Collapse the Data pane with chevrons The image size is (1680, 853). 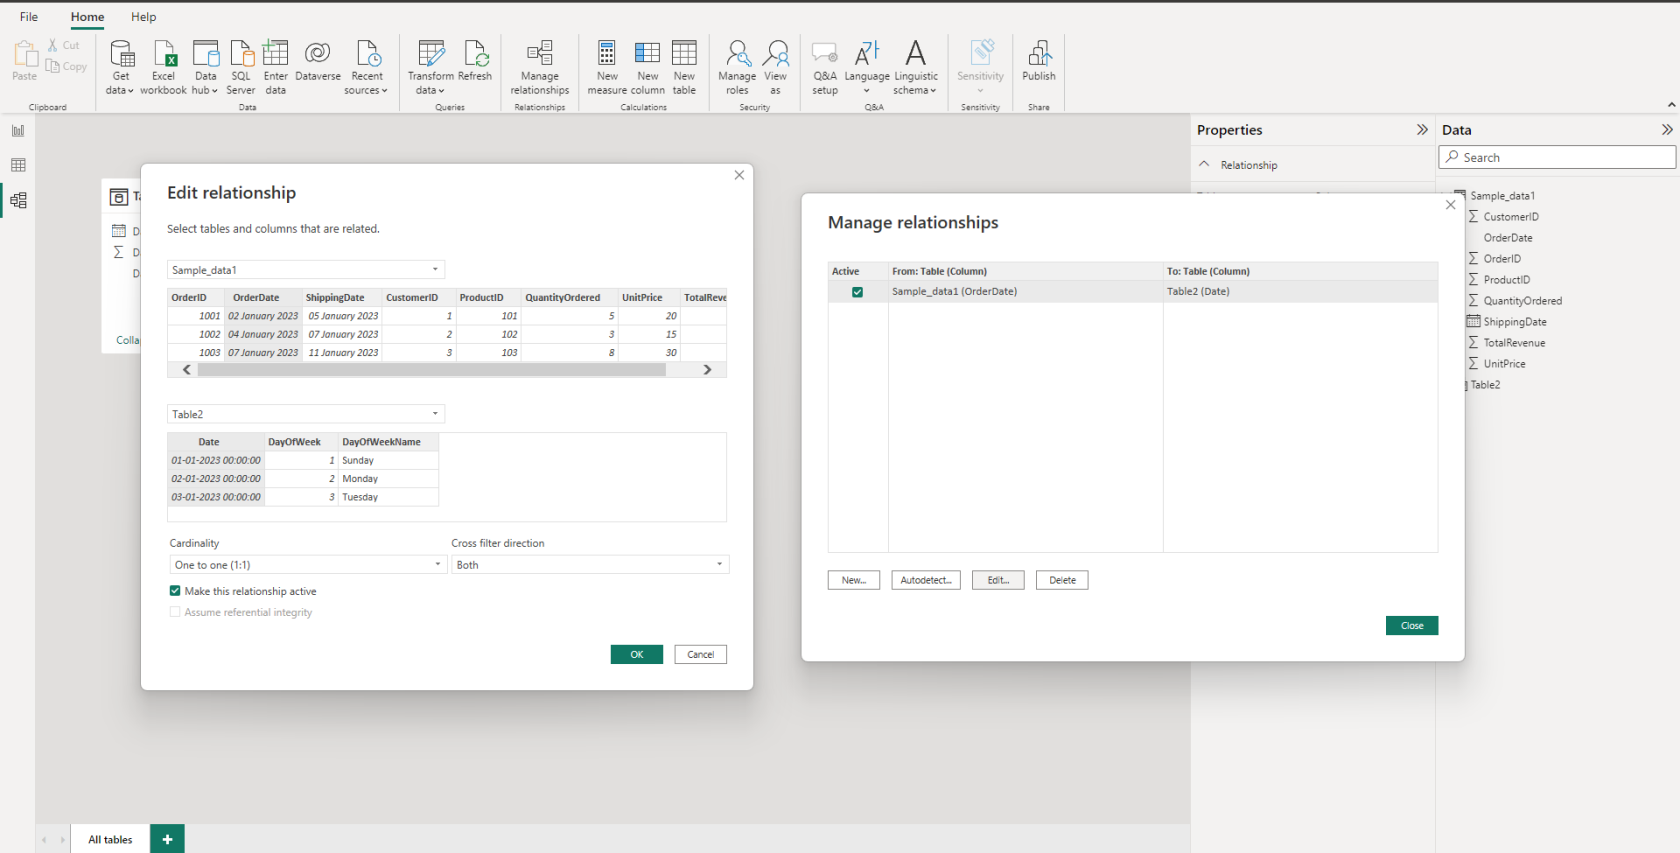click(x=1667, y=130)
